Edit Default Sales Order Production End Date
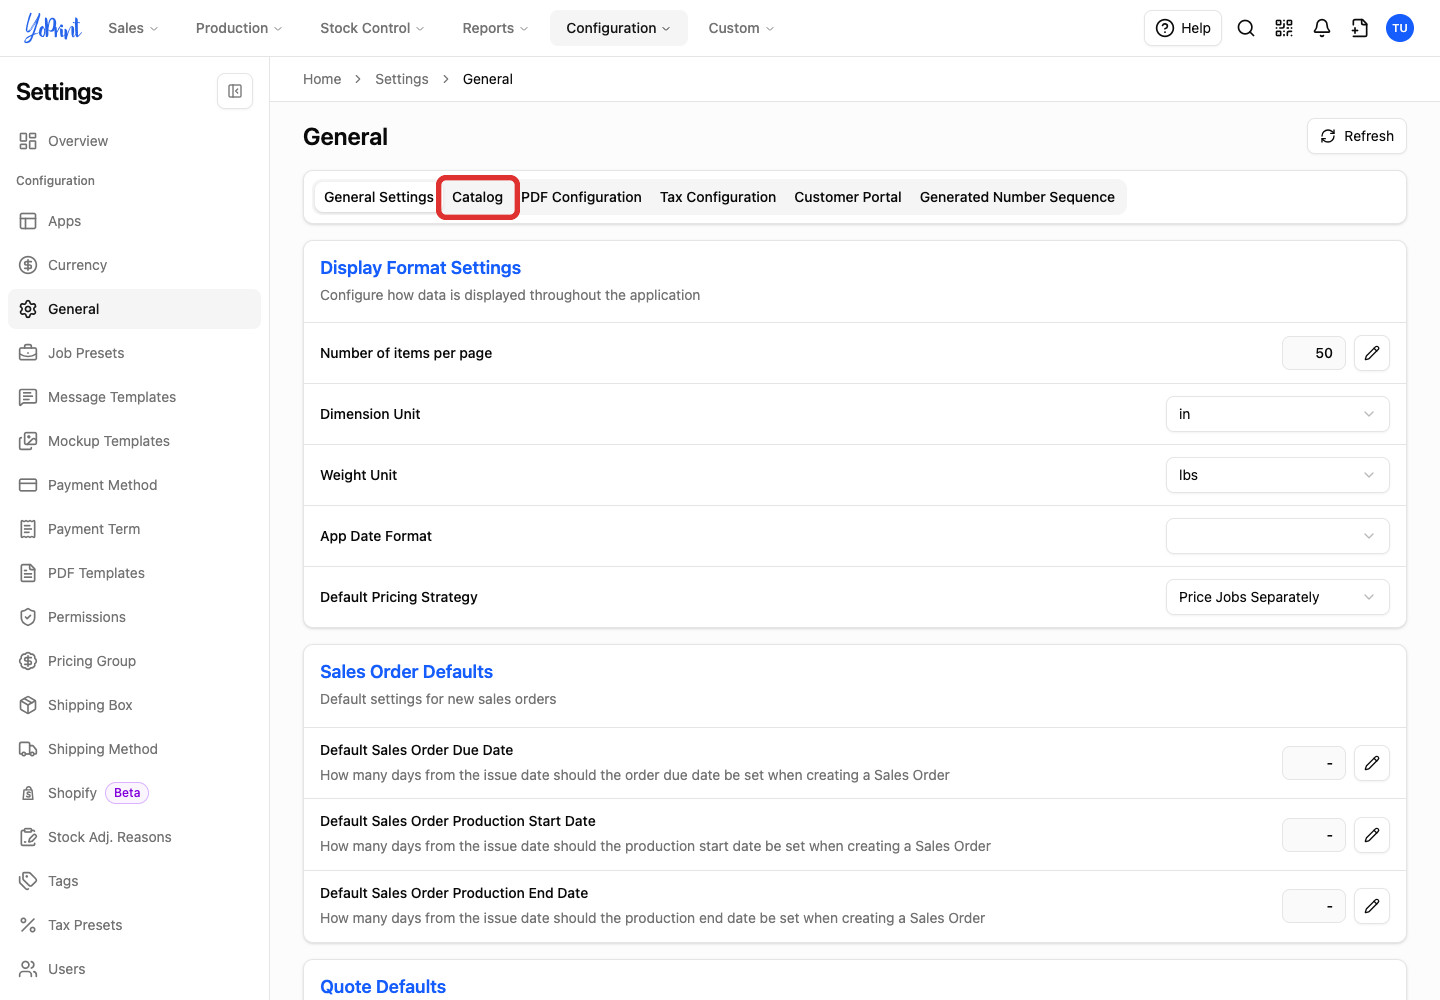The height and width of the screenshot is (1000, 1440). coord(1372,906)
